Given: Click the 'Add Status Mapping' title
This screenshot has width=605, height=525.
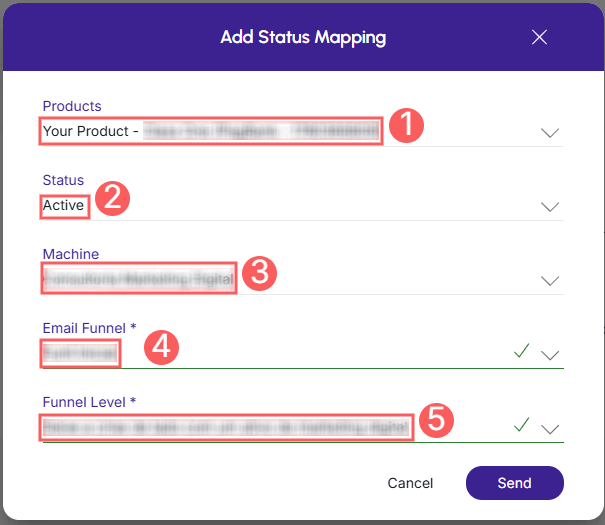Looking at the screenshot, I should pos(303,38).
